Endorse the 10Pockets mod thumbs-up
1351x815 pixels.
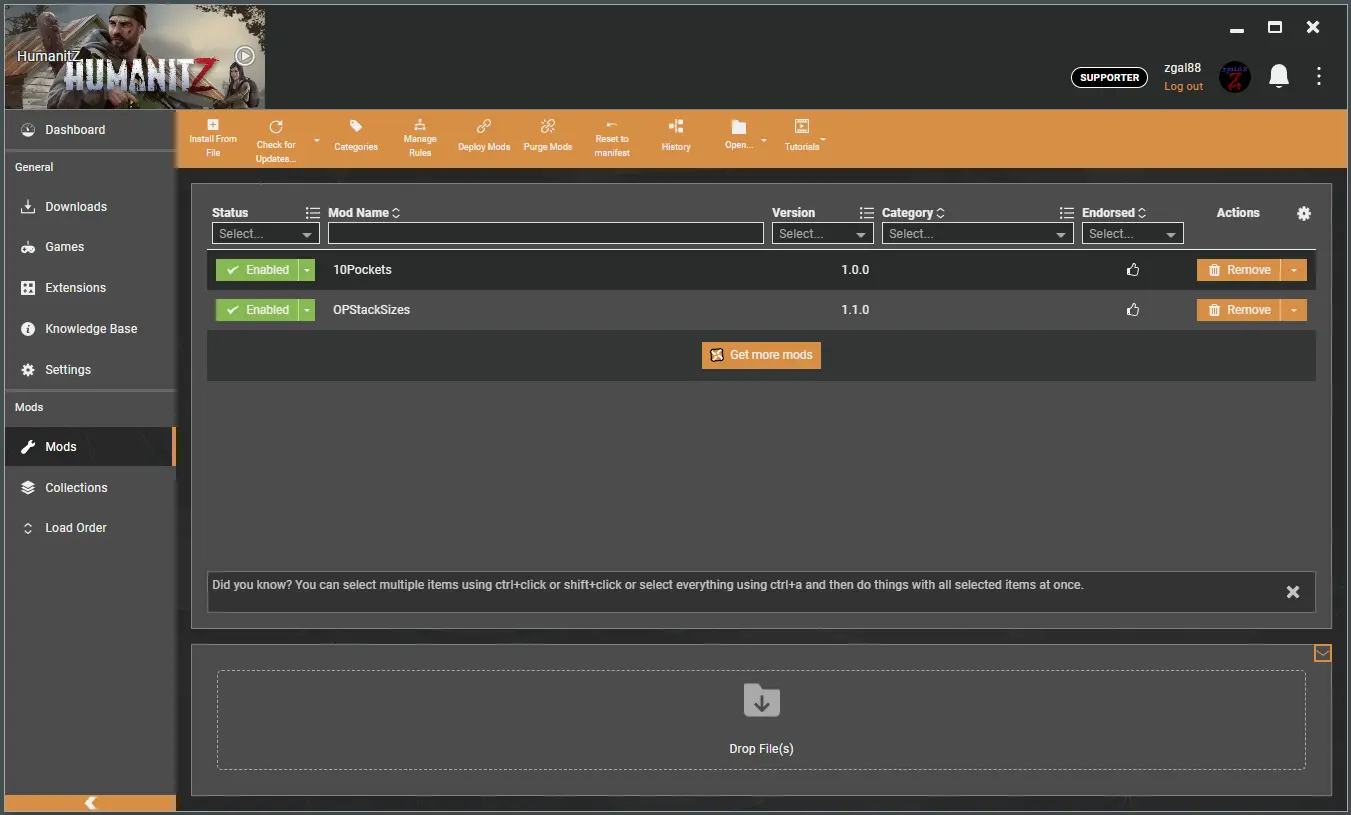coord(1133,270)
